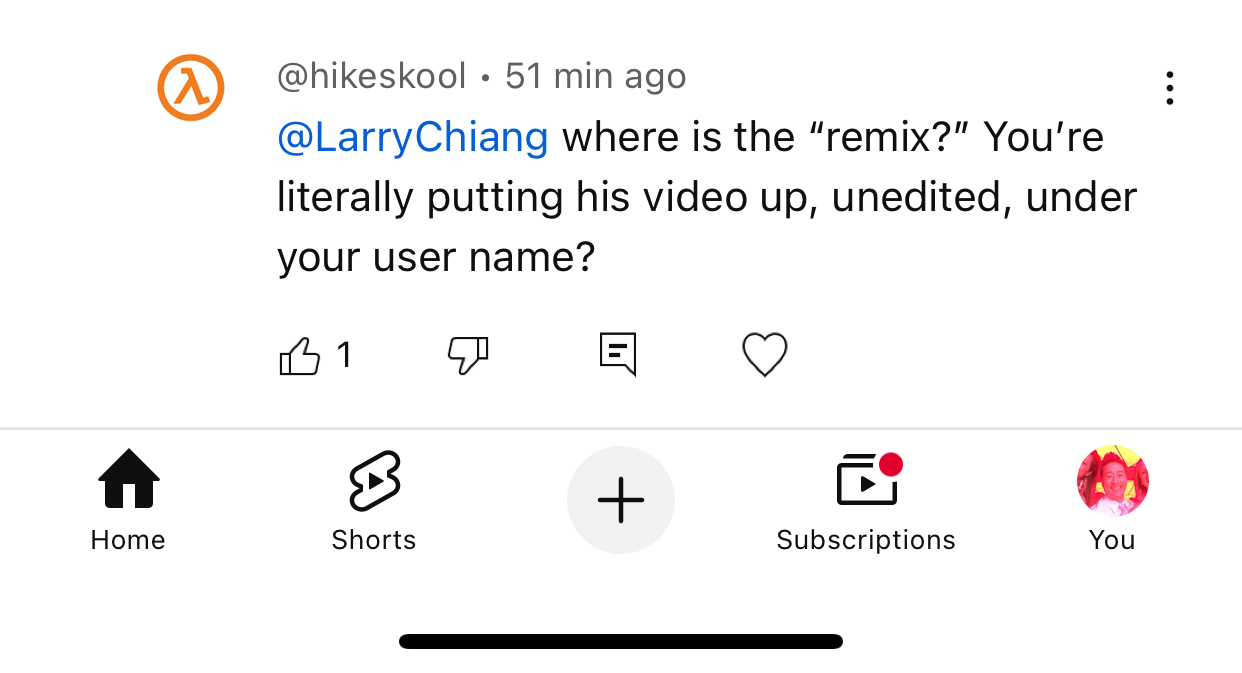Tap the reply icon under the comment
Image resolution: width=1242 pixels, height=673 pixels.
[x=617, y=354]
